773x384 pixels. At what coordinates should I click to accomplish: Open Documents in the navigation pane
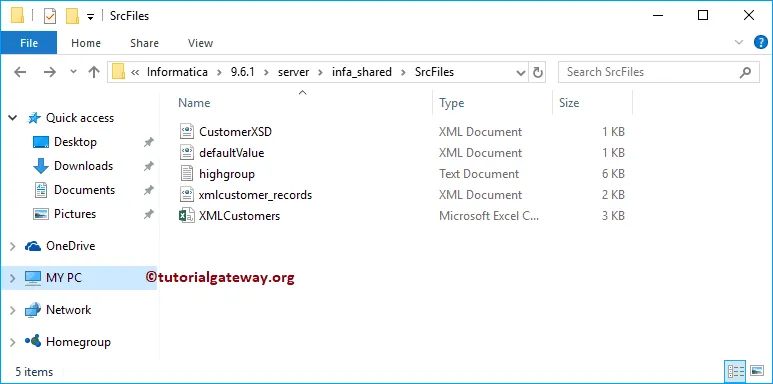pyautogui.click(x=84, y=190)
